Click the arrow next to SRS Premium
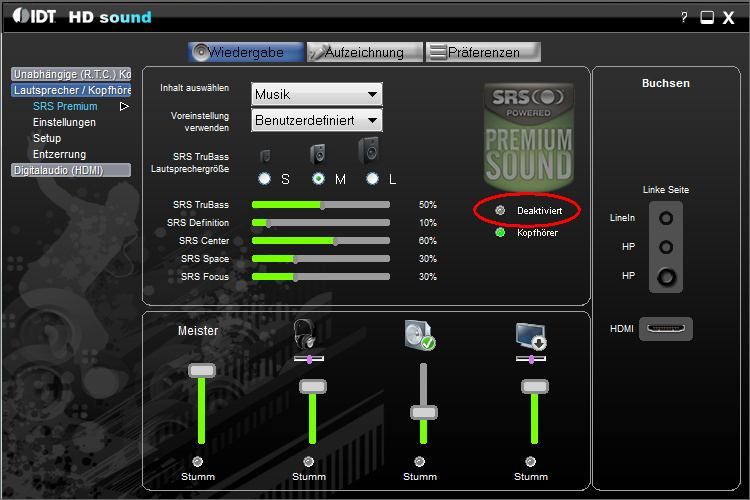 click(x=124, y=106)
